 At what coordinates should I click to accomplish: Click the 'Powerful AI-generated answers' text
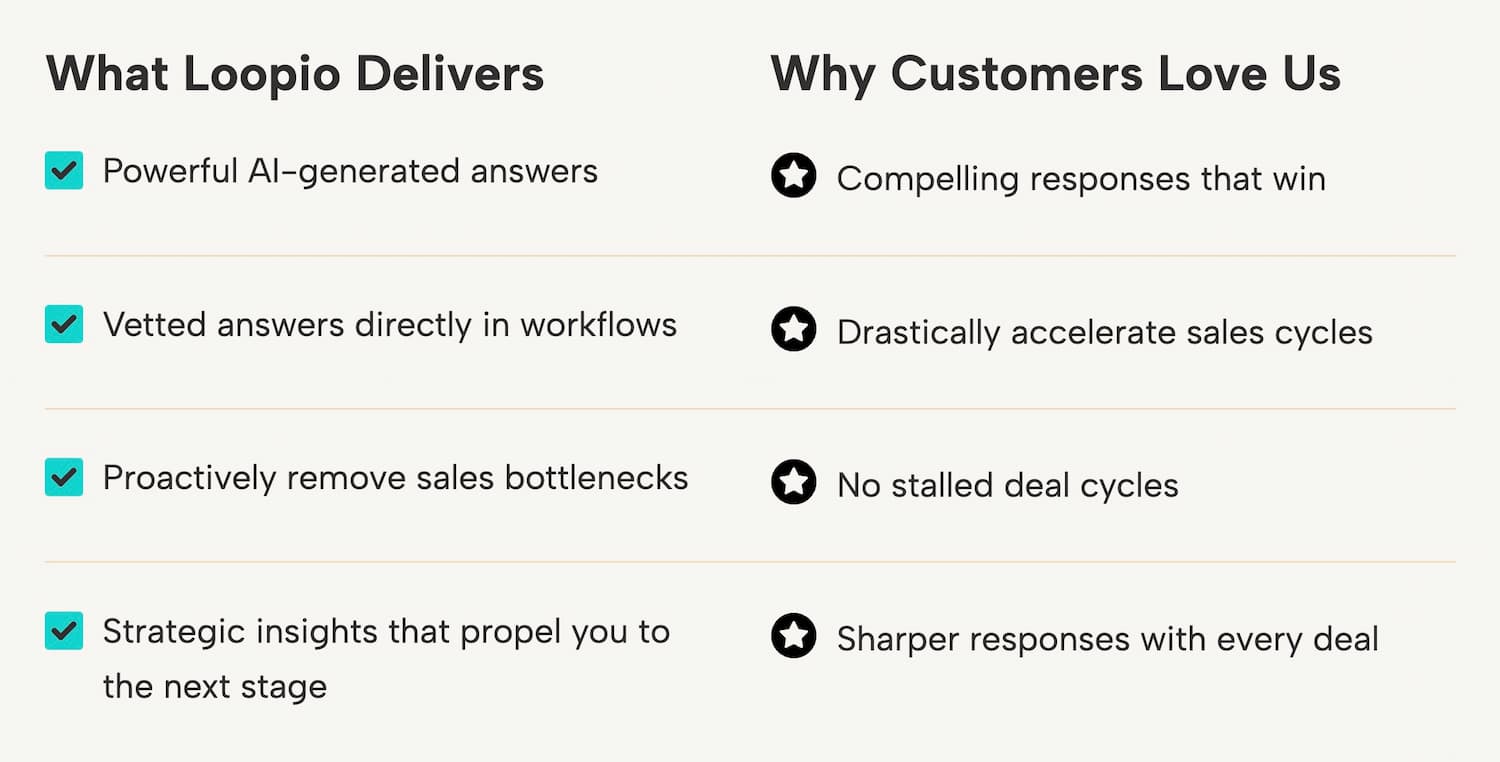350,171
